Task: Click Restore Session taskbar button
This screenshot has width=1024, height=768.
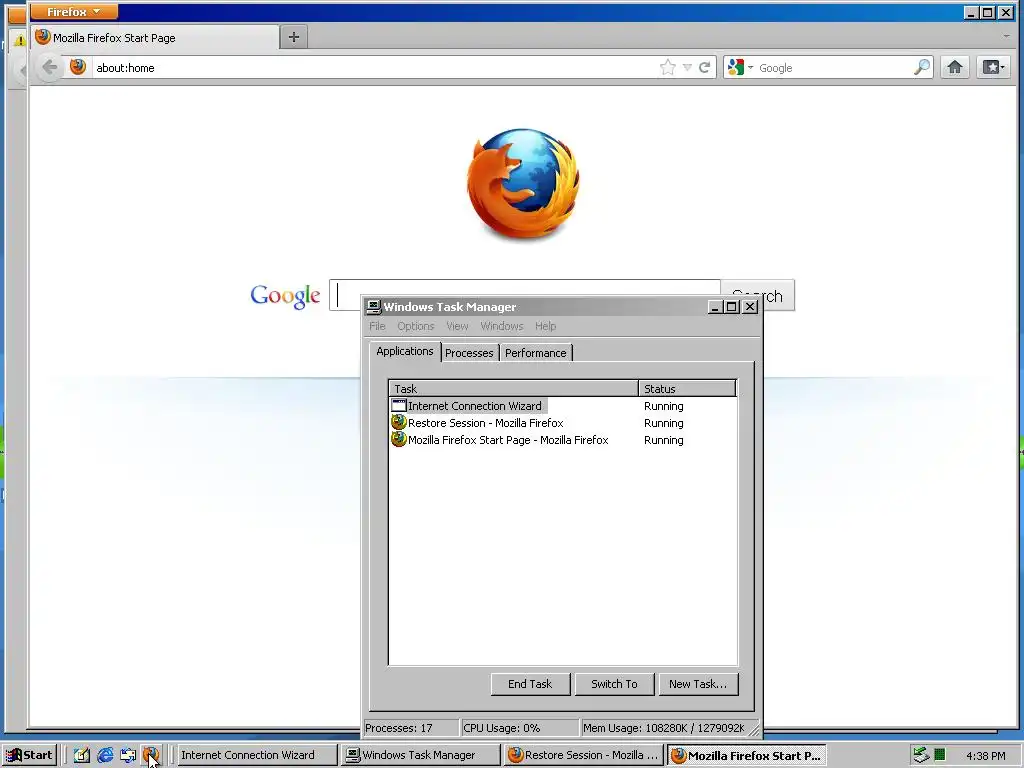Action: 584,755
